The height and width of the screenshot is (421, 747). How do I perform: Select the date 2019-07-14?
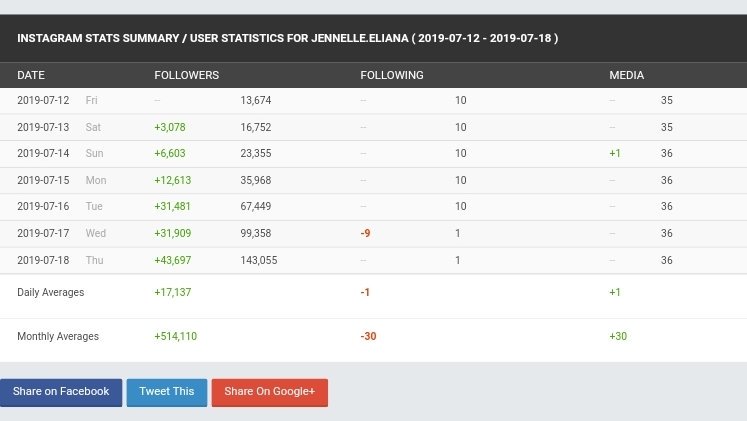[43, 153]
